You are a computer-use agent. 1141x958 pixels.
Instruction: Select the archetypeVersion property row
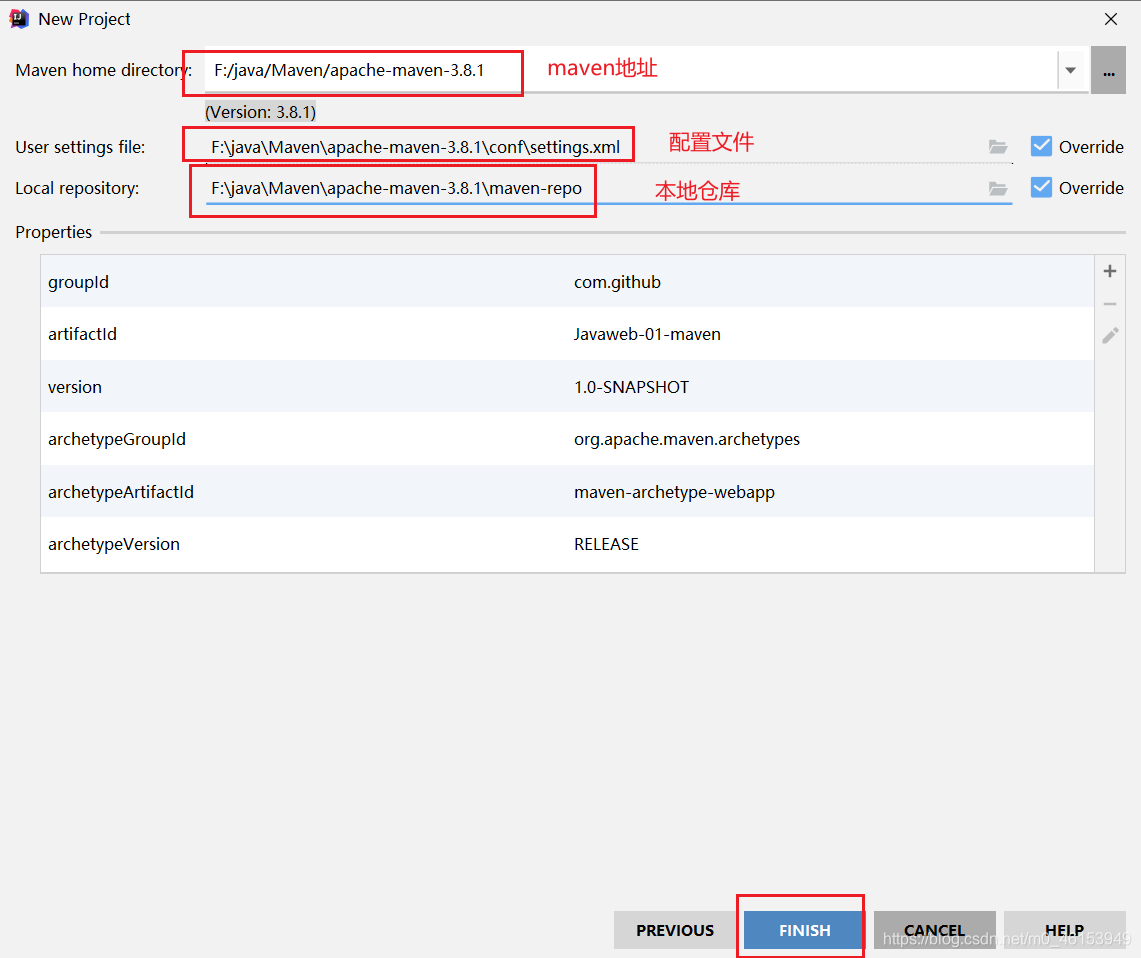pyautogui.click(x=567, y=544)
